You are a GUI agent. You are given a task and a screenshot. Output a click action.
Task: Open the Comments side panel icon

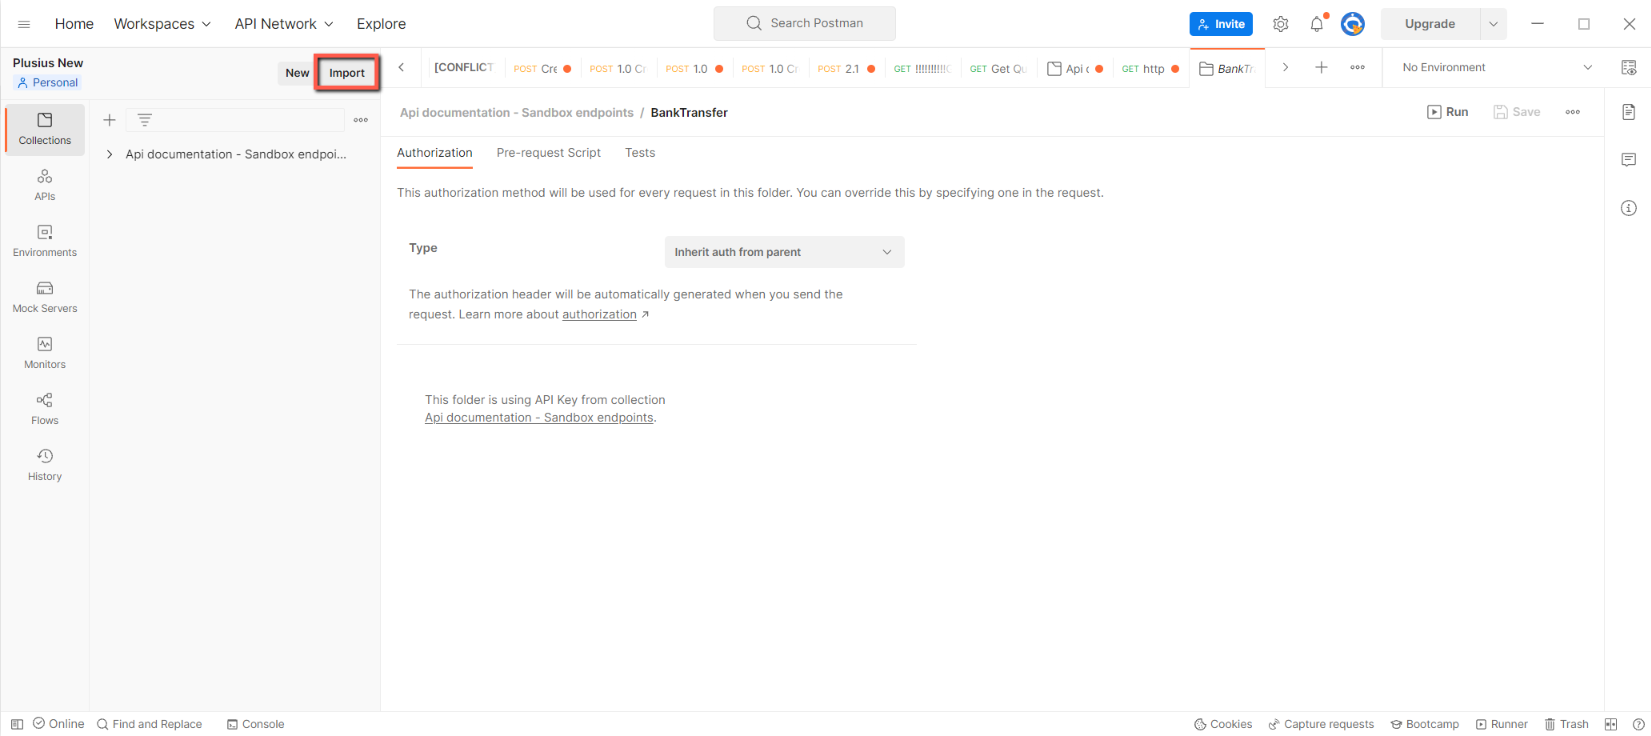coord(1629,160)
